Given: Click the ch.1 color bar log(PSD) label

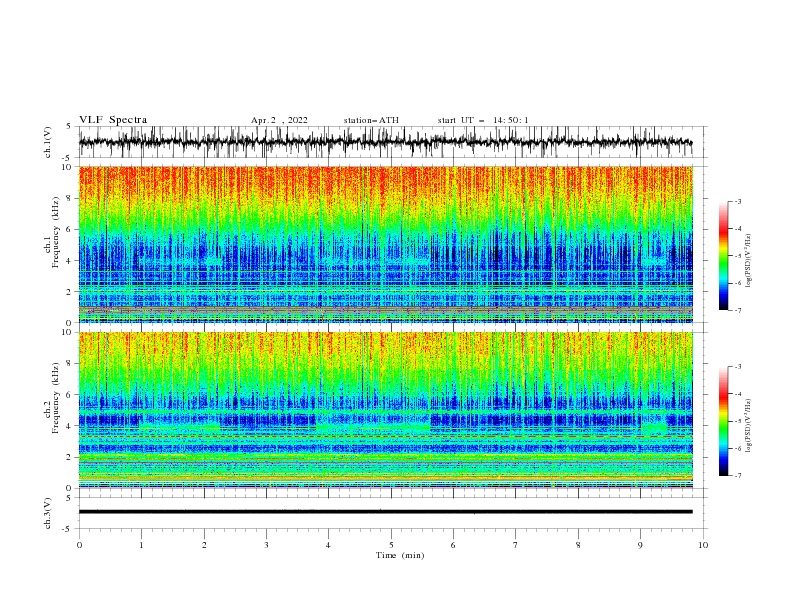Looking at the screenshot, I should click(749, 261).
